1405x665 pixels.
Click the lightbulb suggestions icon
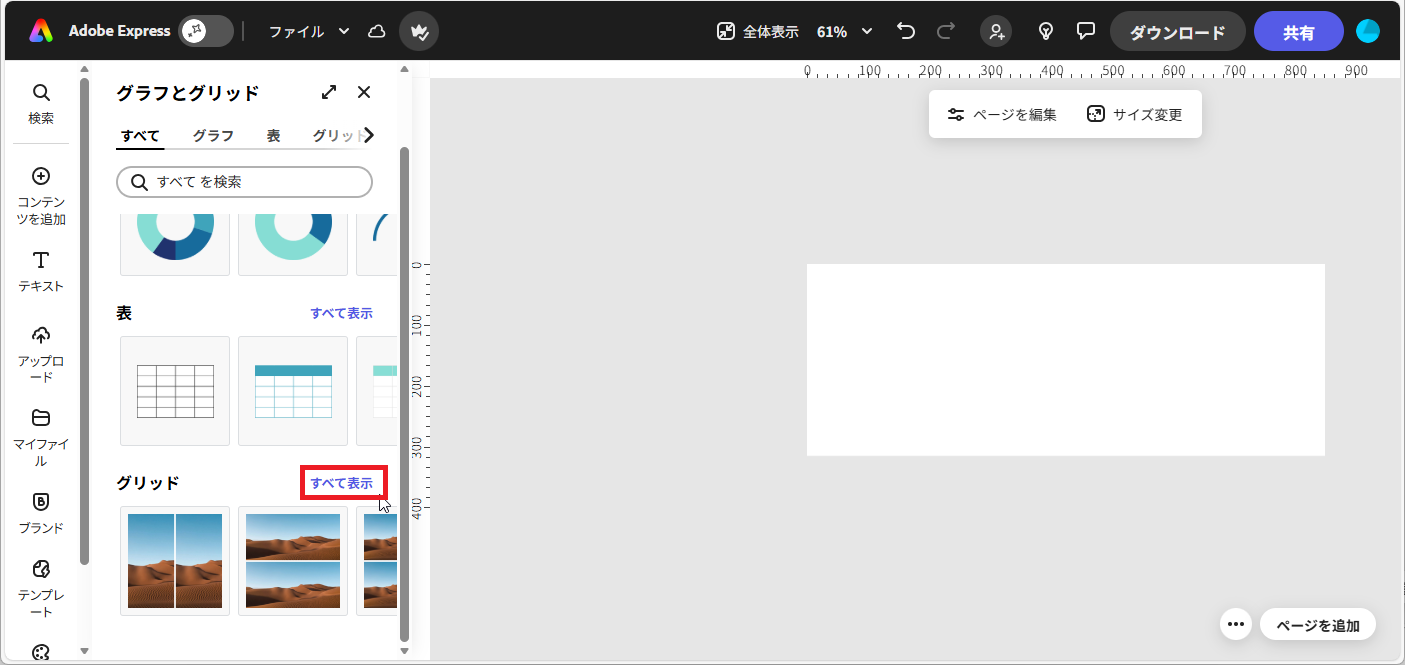click(1046, 31)
